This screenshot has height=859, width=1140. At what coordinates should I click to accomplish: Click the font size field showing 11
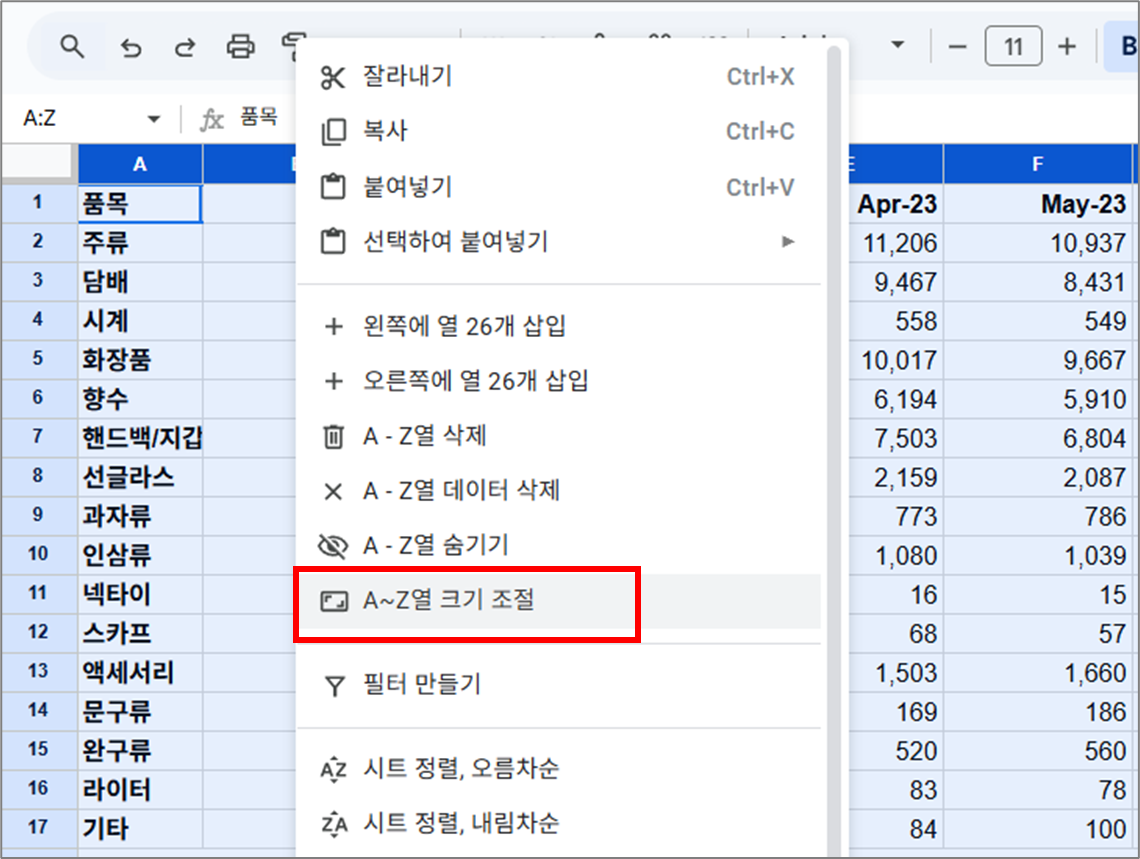1013,47
